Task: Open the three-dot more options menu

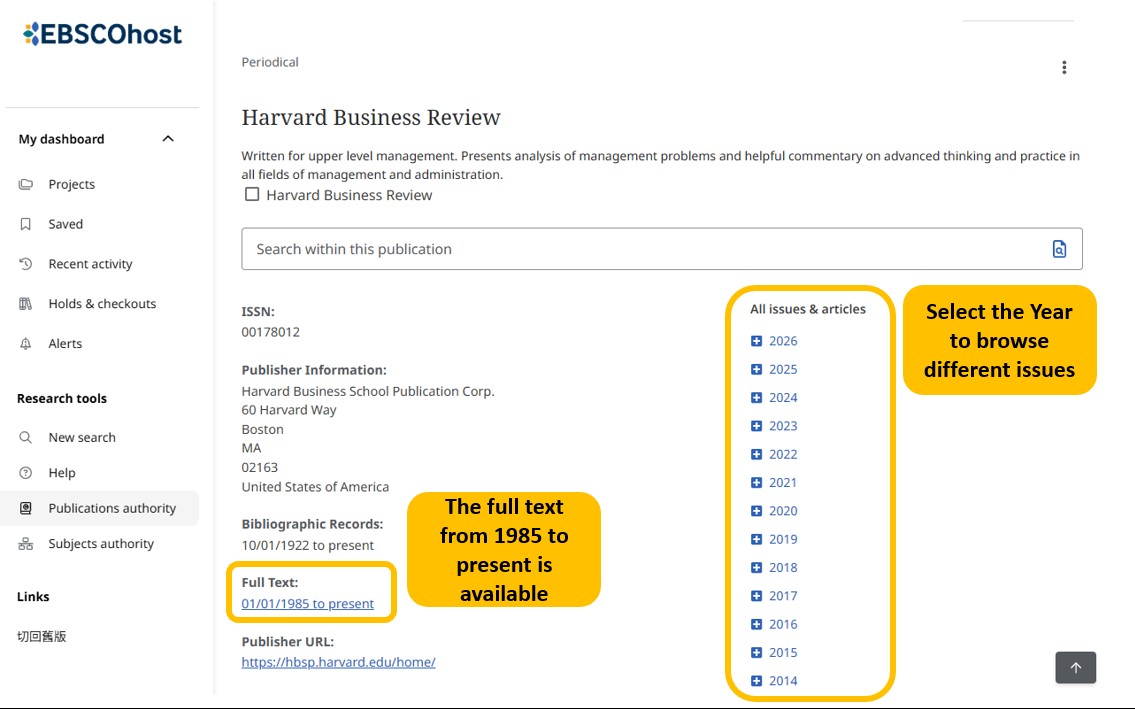Action: click(x=1064, y=67)
